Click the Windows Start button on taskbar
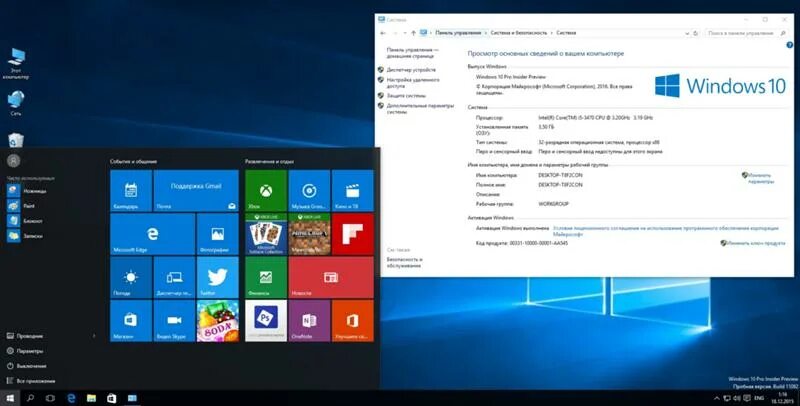The width and height of the screenshot is (800, 406). click(10, 398)
